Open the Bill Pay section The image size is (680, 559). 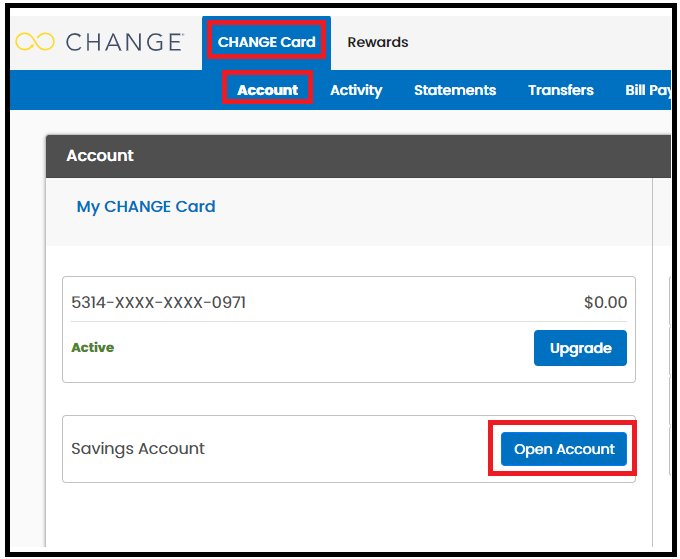tap(648, 90)
